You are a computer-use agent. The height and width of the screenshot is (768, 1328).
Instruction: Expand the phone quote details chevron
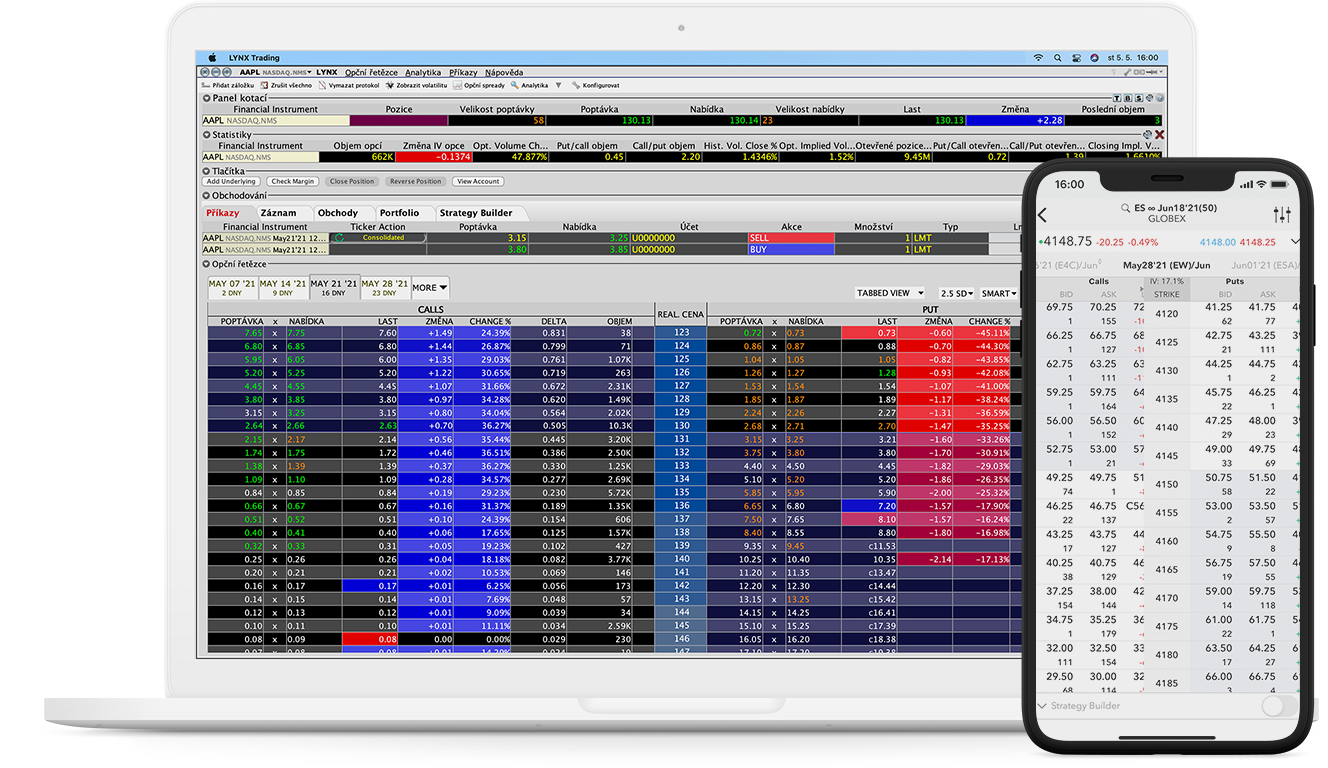pyautogui.click(x=1295, y=242)
